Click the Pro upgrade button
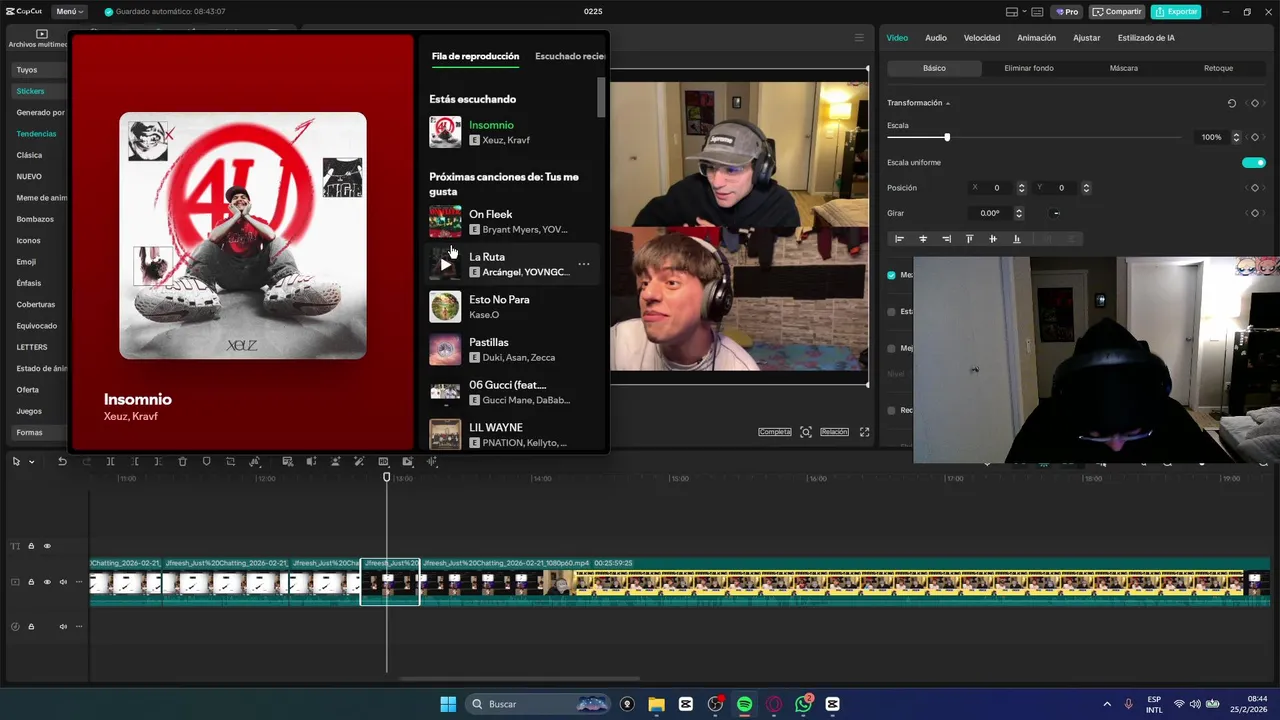The width and height of the screenshot is (1280, 720). (1067, 12)
